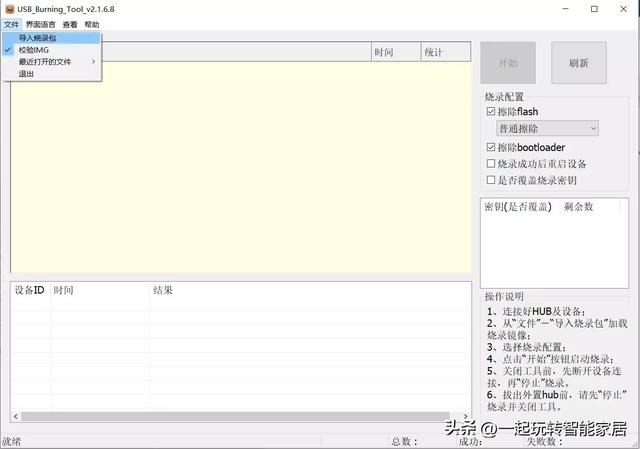Screen dimensions: 640x449
Task: Minimize the USB Burning Tool window
Action: click(565, 9)
